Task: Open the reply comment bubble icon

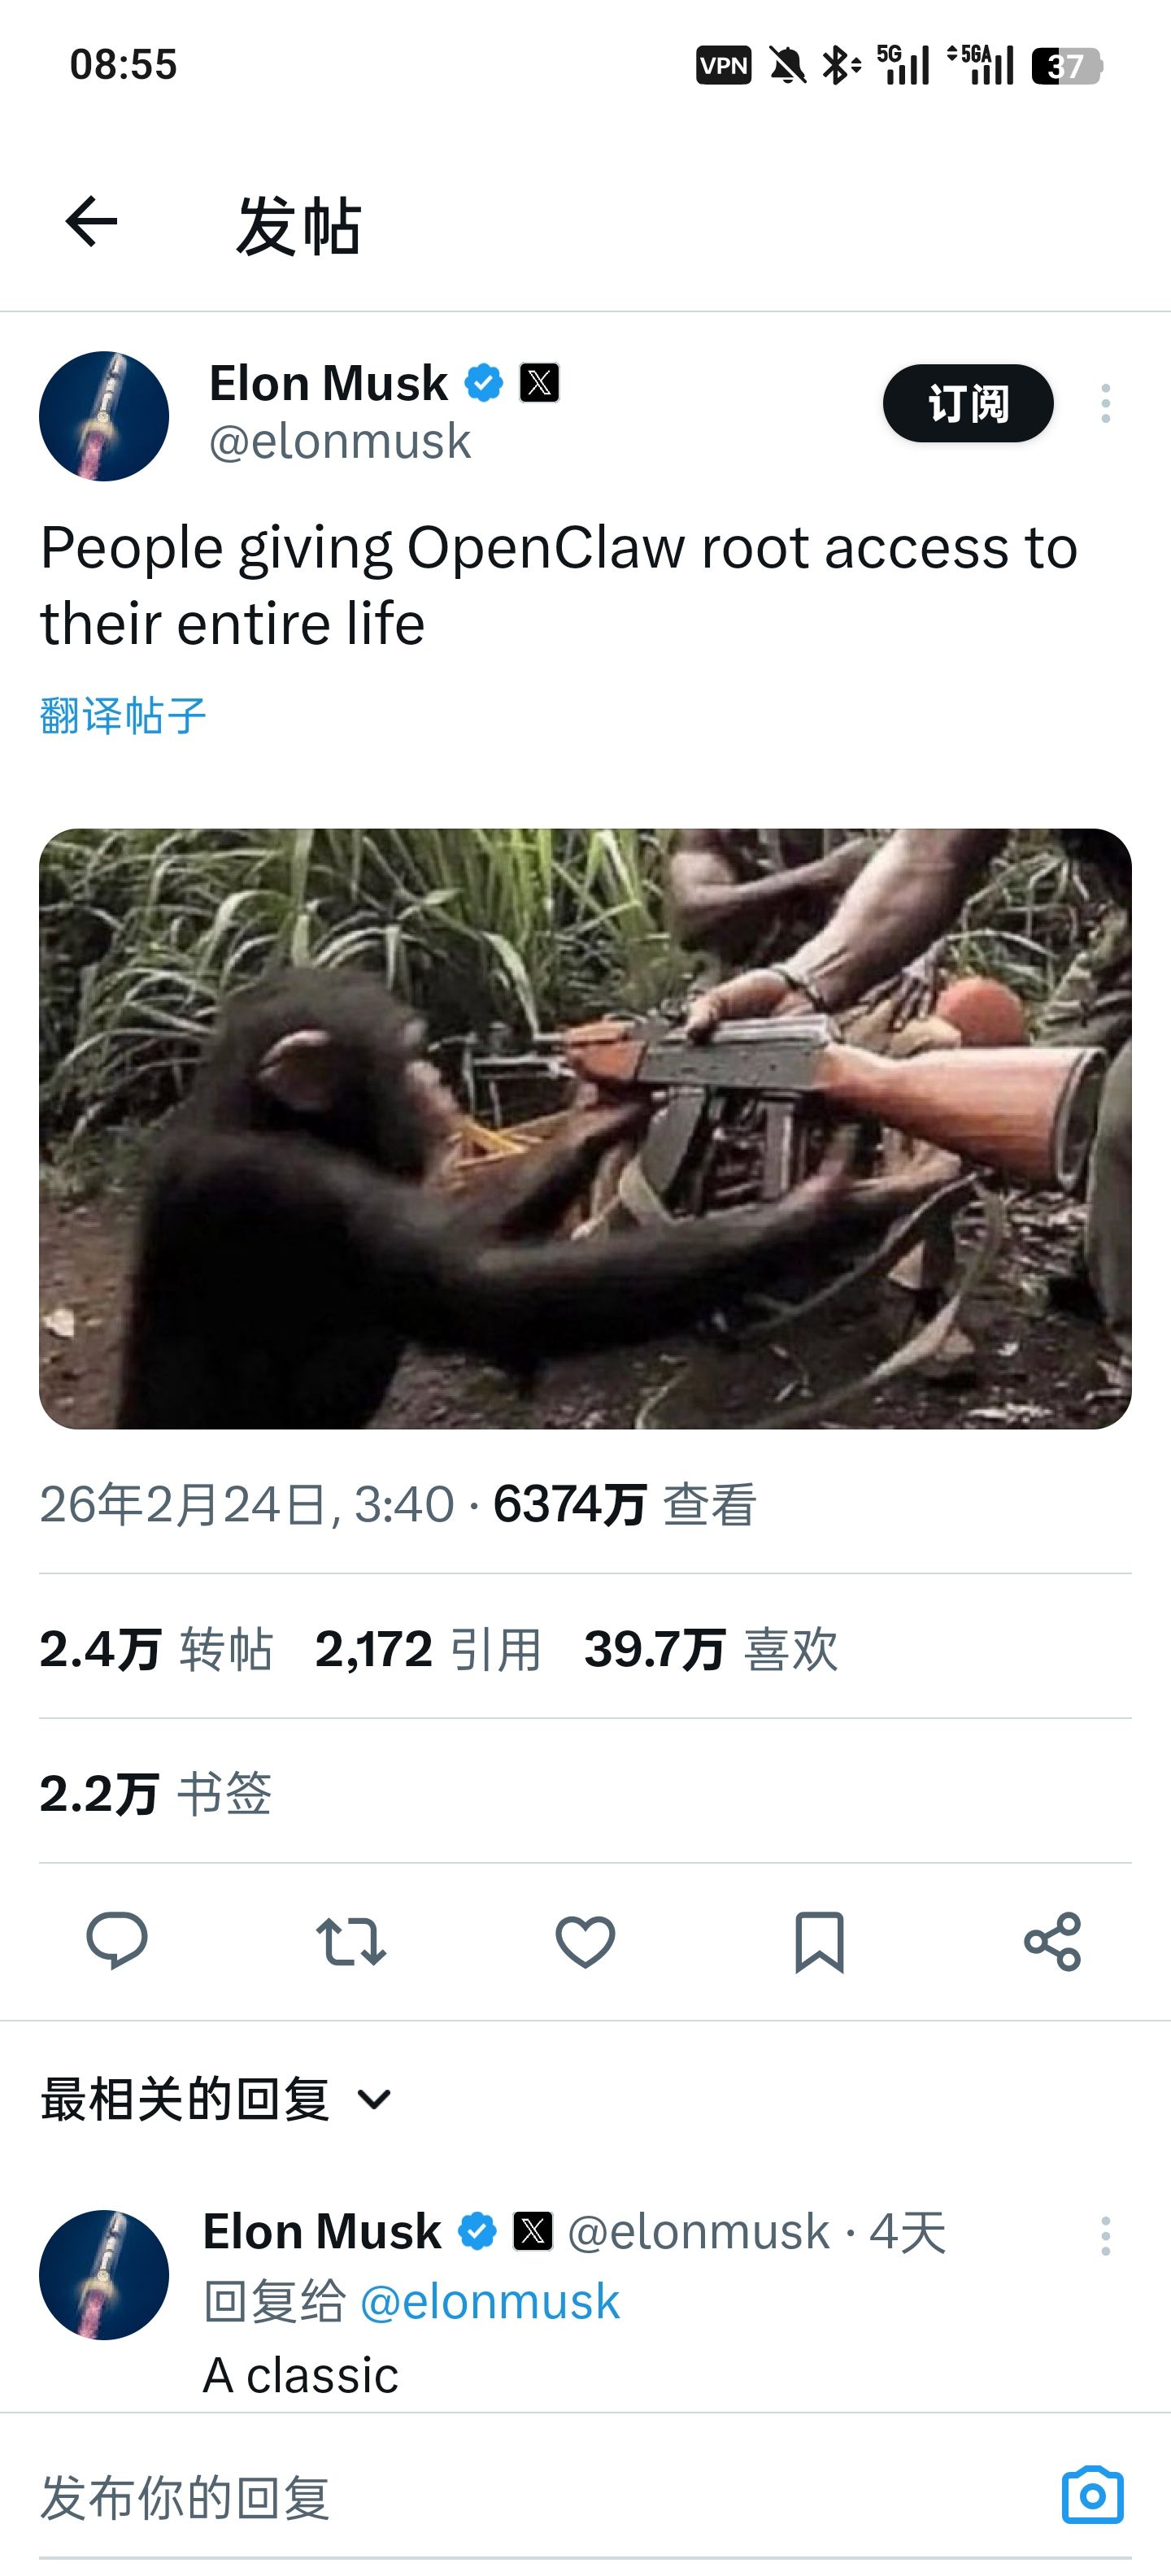Action: pos(117,1941)
